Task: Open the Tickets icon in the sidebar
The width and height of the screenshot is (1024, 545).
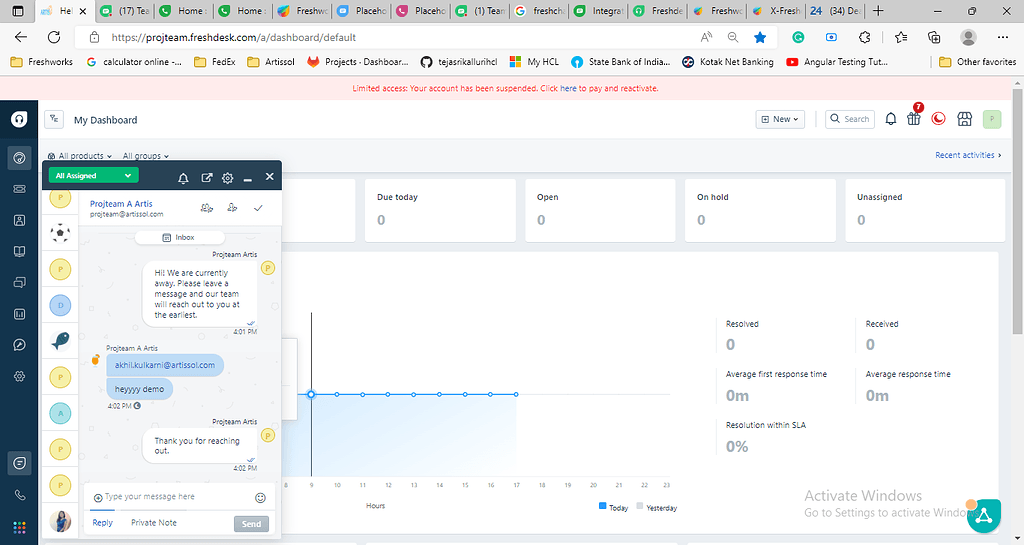Action: tap(19, 189)
